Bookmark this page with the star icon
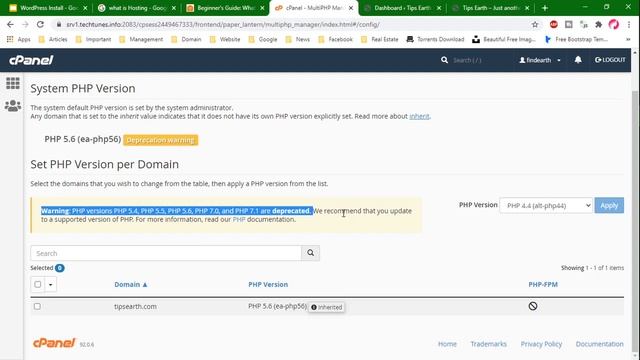This screenshot has width=640, height=360. point(535,24)
